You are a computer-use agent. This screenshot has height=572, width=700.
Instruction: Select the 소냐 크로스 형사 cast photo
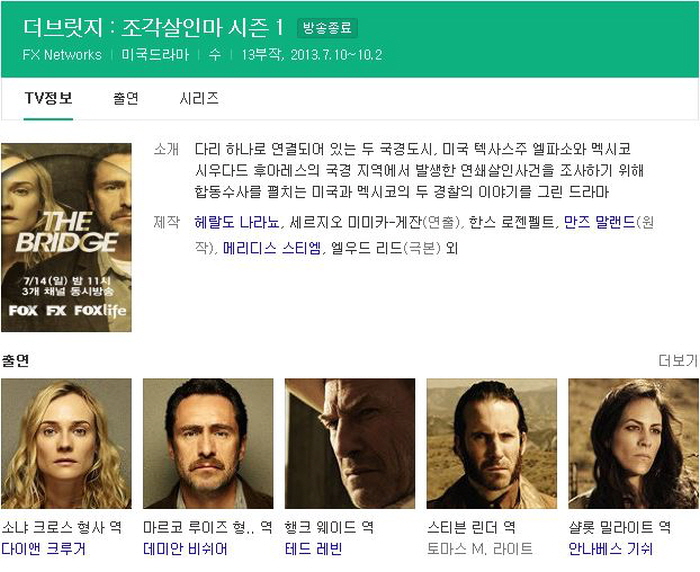(x=66, y=443)
